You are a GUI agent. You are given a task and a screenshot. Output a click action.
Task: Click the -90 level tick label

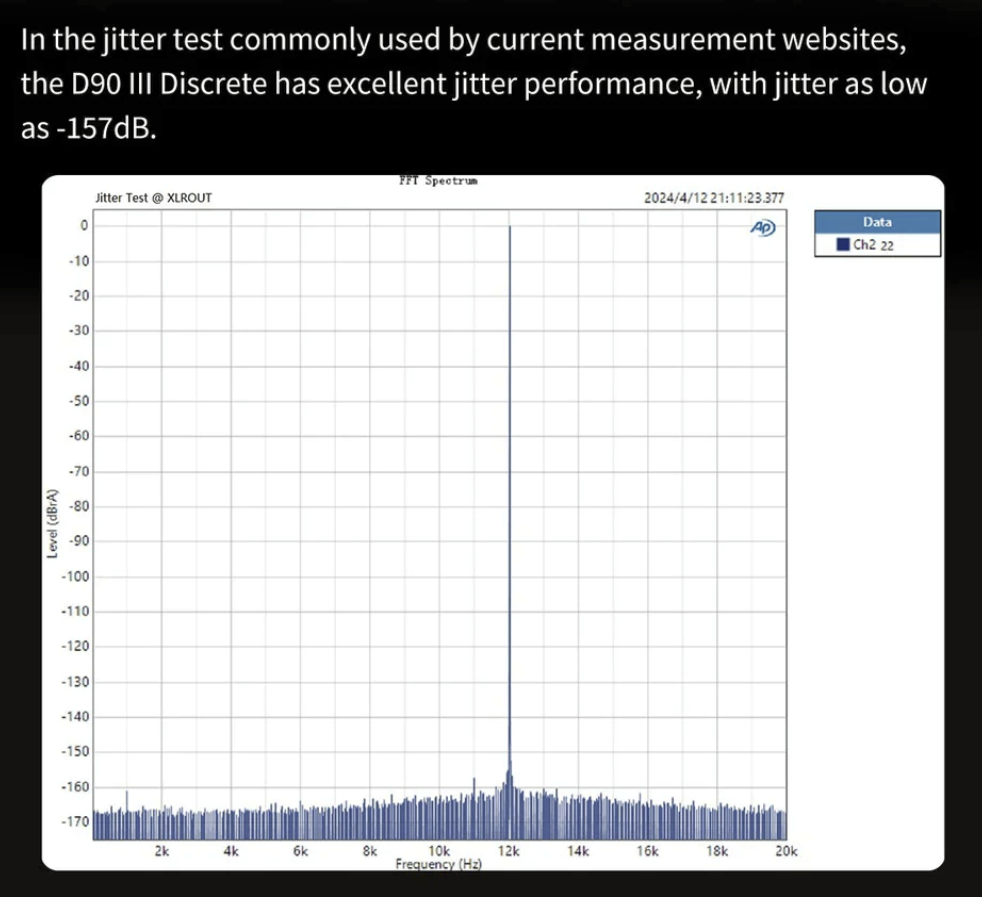[x=79, y=541]
